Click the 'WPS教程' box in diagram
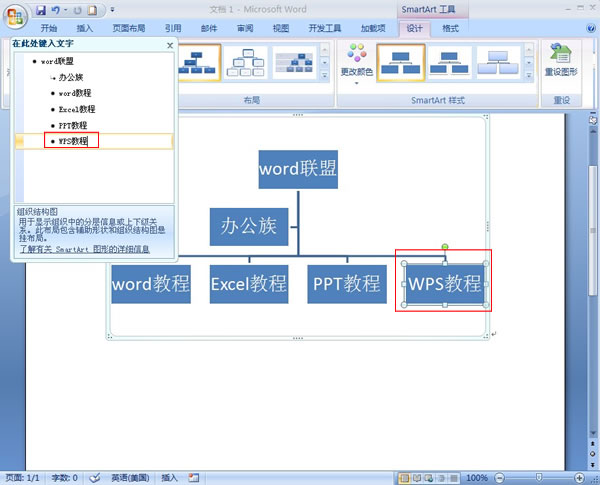600x485 pixels. [445, 284]
